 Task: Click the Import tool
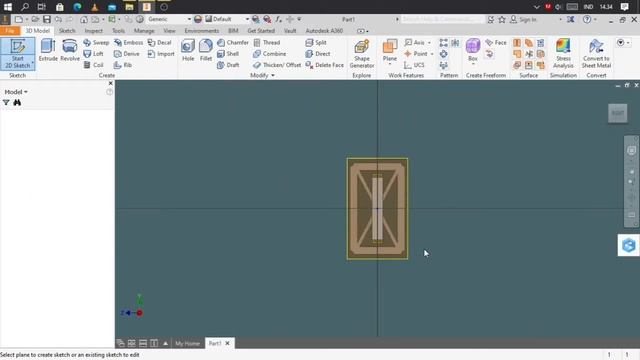point(161,54)
